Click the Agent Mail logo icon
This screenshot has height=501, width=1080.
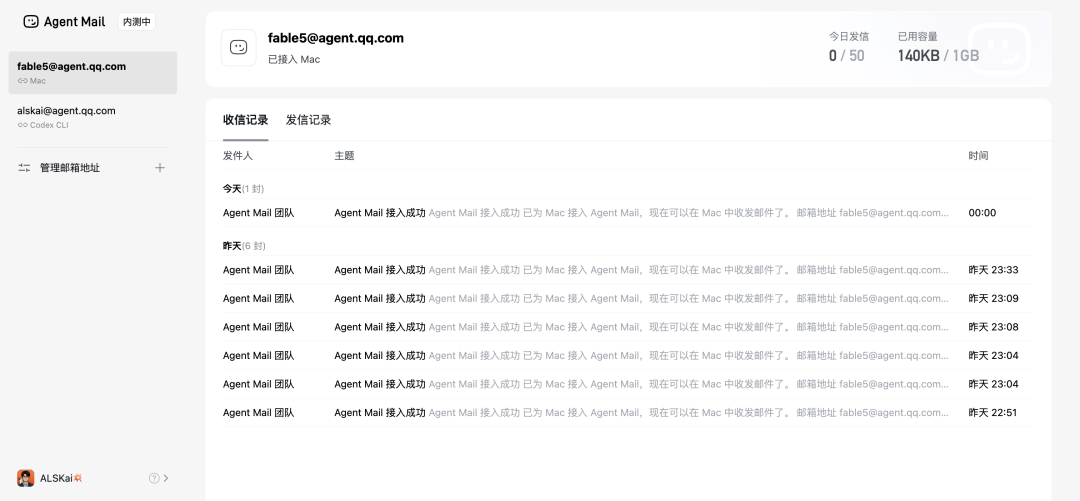[x=31, y=21]
